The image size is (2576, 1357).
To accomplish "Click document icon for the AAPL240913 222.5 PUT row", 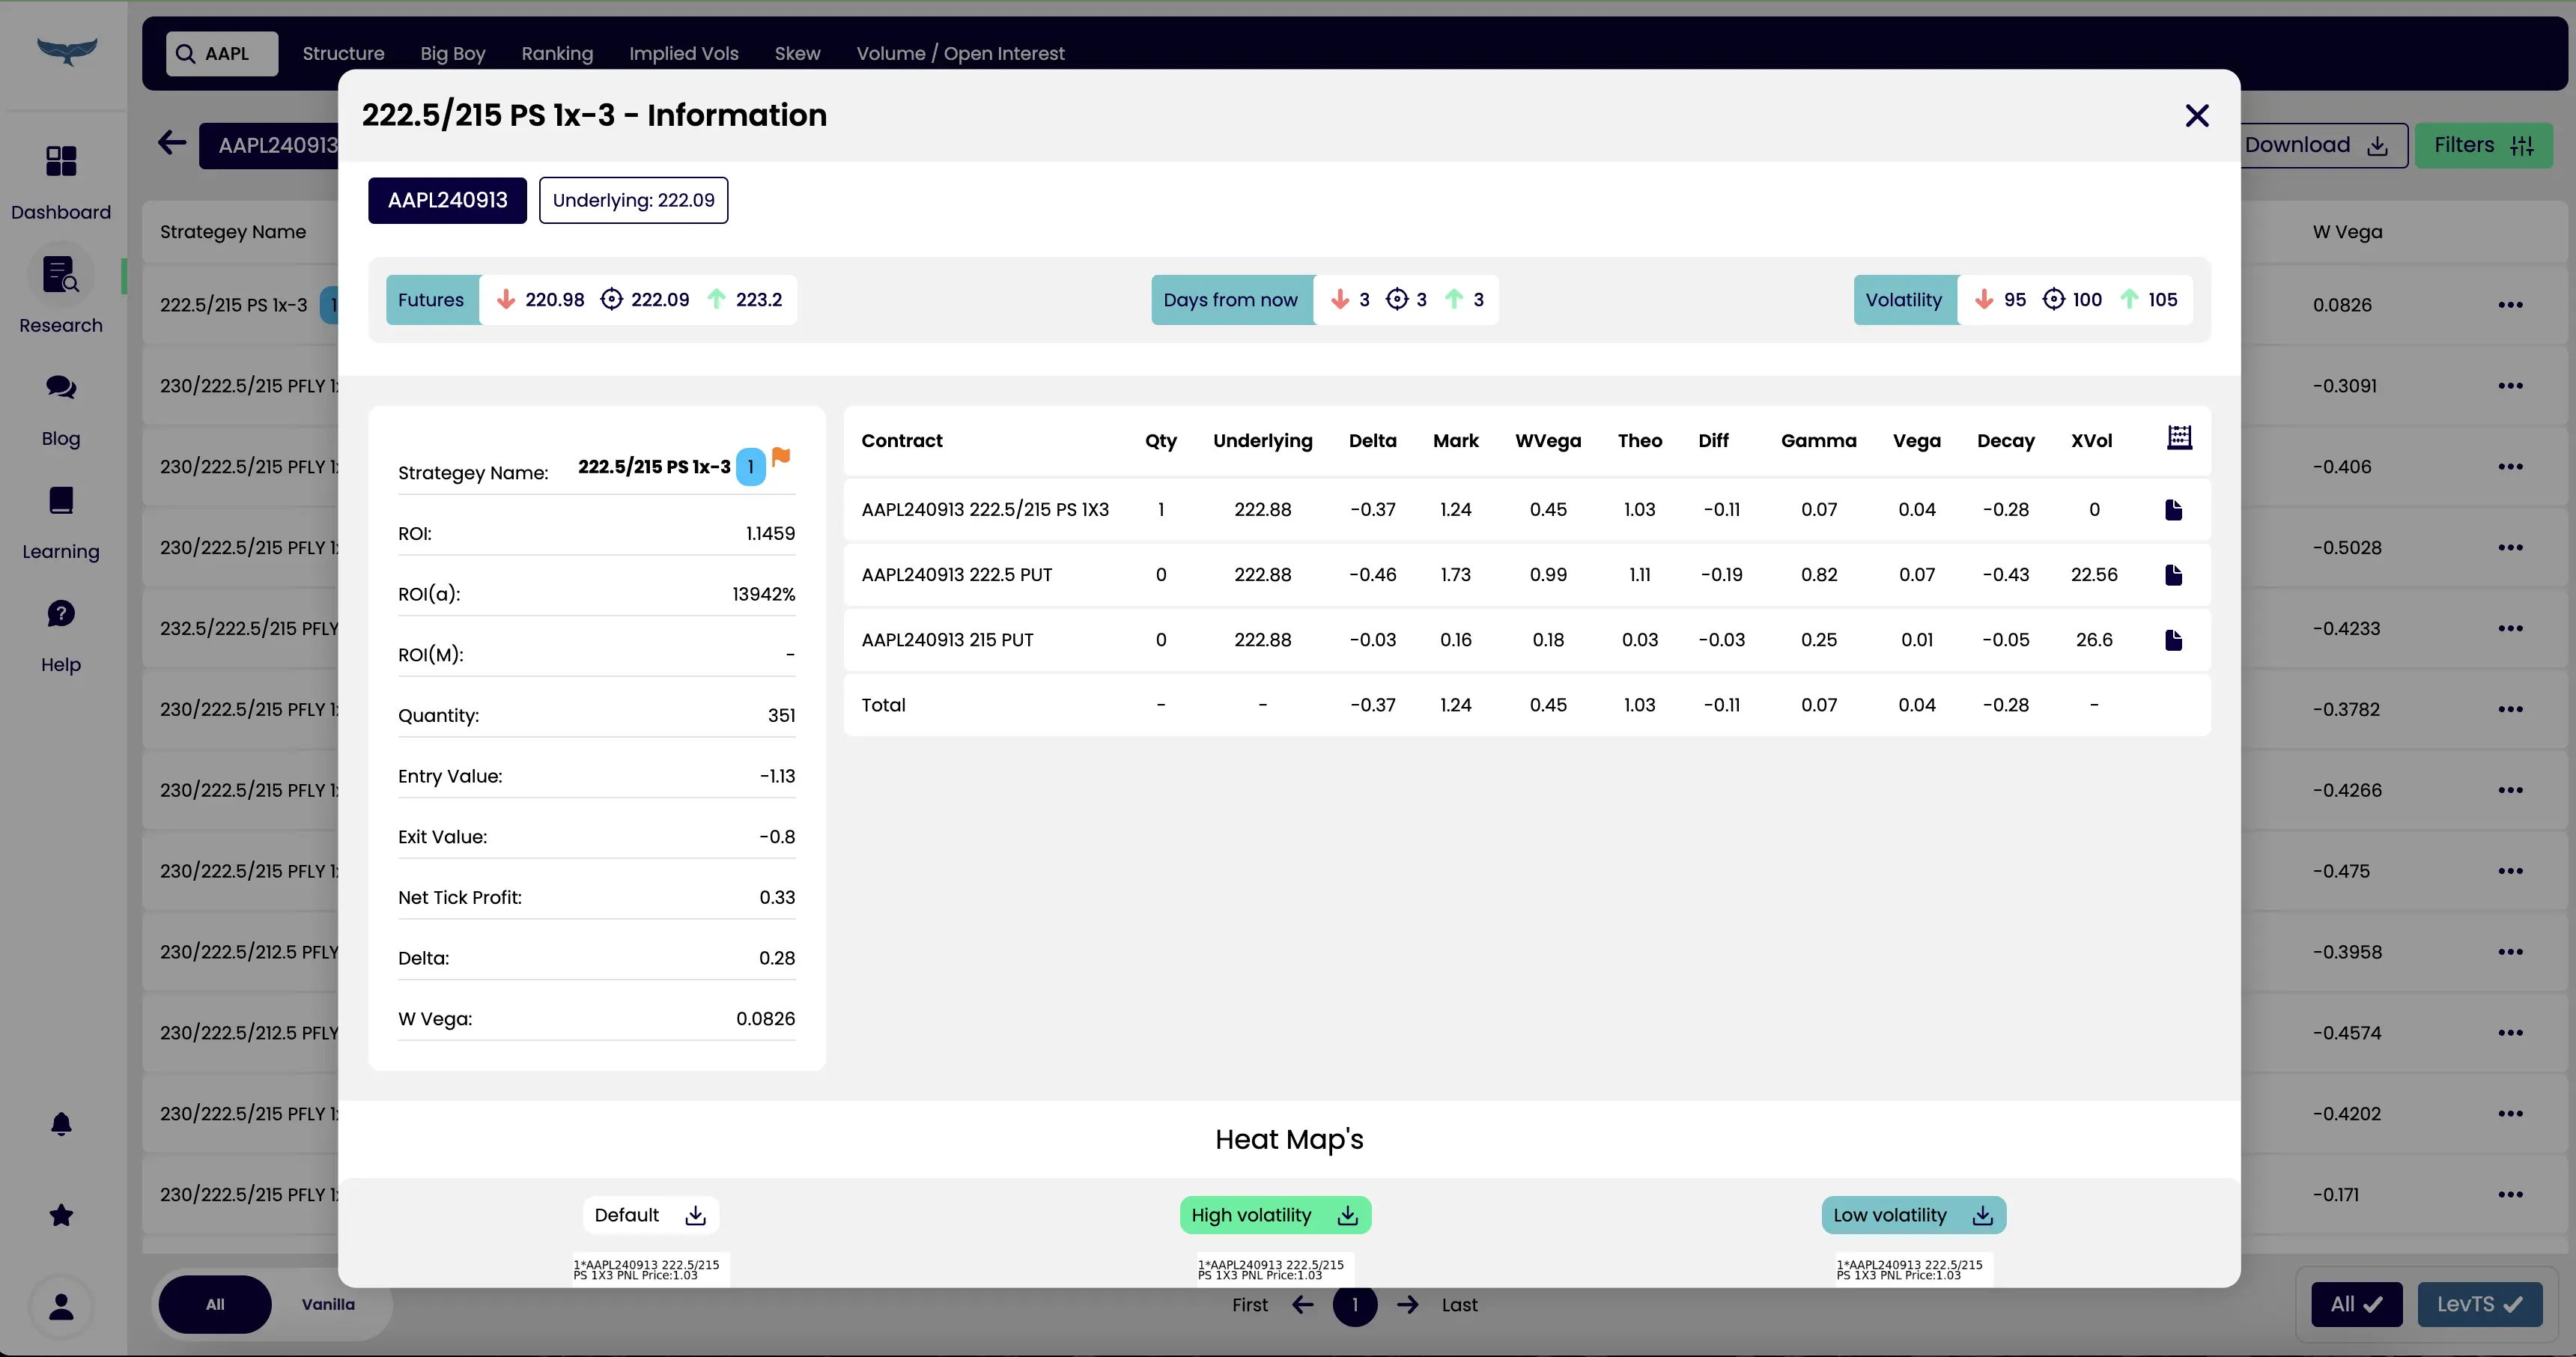I will (x=2173, y=575).
